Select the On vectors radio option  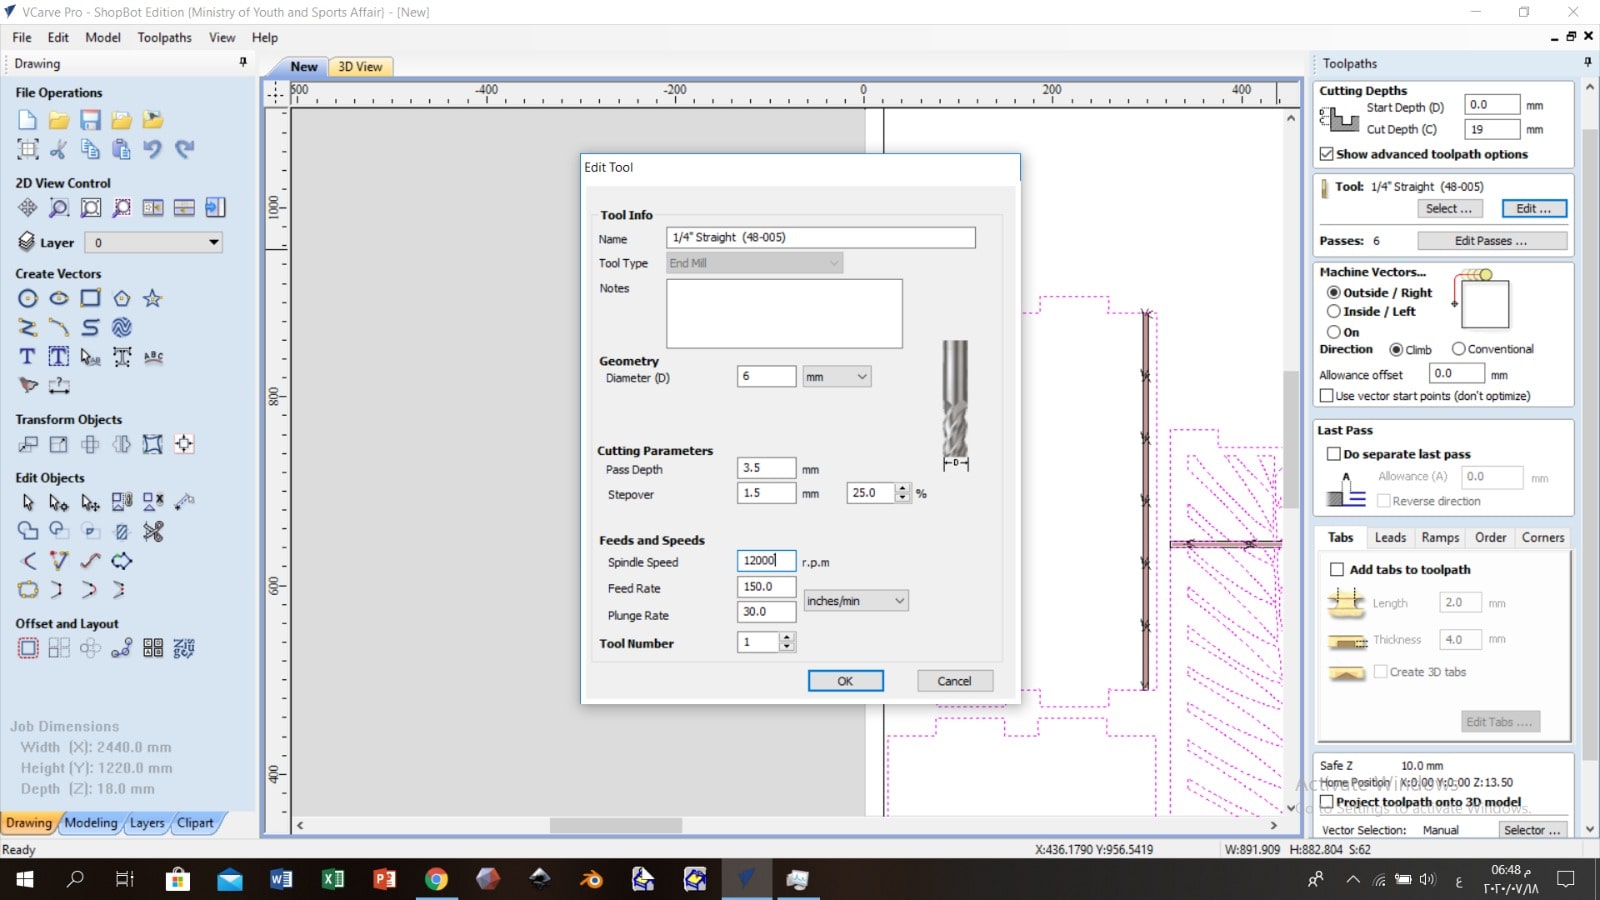1333,332
